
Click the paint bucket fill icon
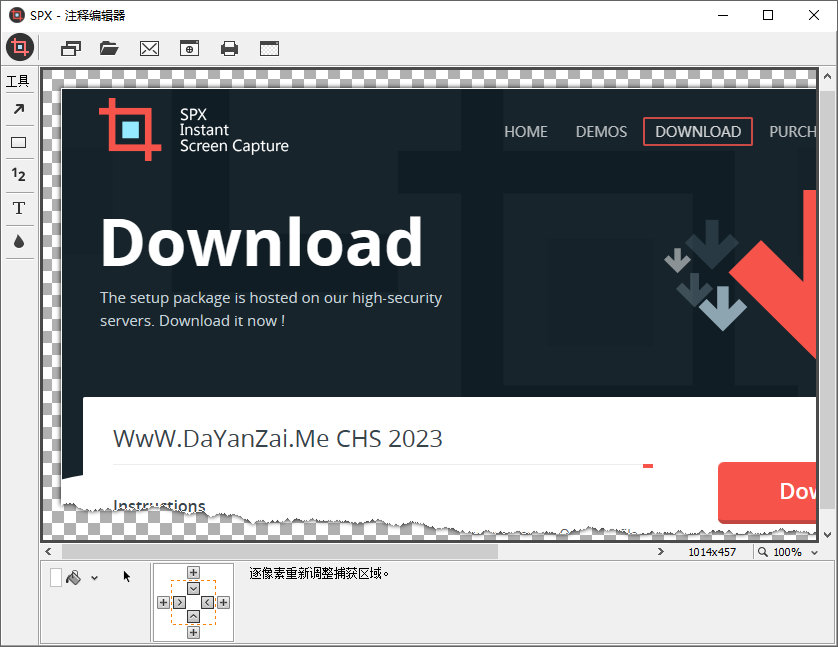point(73,578)
